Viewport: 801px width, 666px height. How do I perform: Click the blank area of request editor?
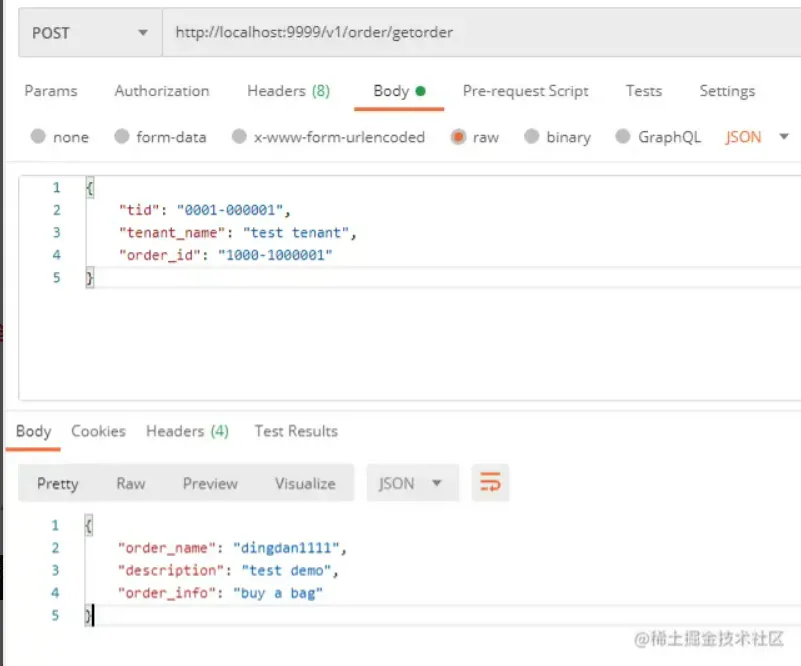click(x=409, y=345)
